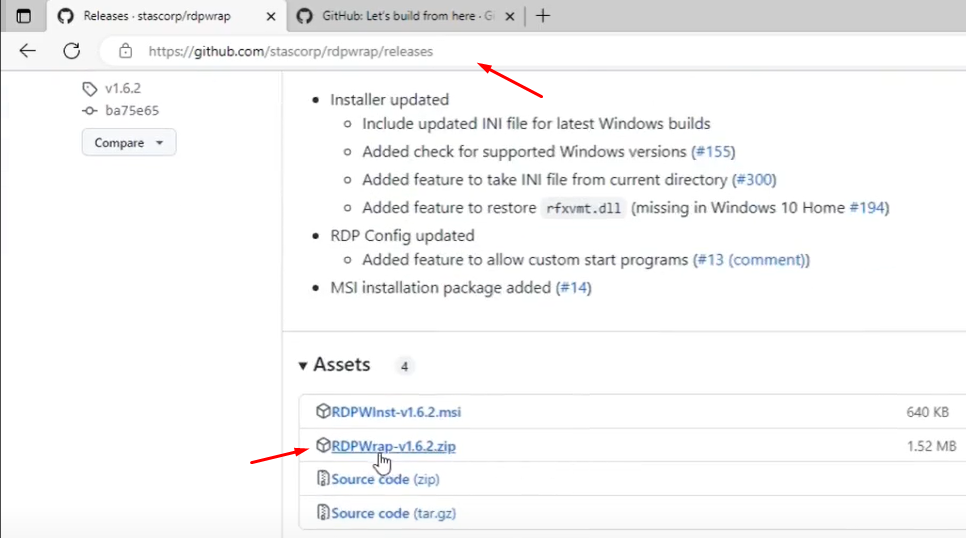This screenshot has width=966, height=538.
Task: Close the GitHub: Let's build from here tab
Action: point(509,17)
